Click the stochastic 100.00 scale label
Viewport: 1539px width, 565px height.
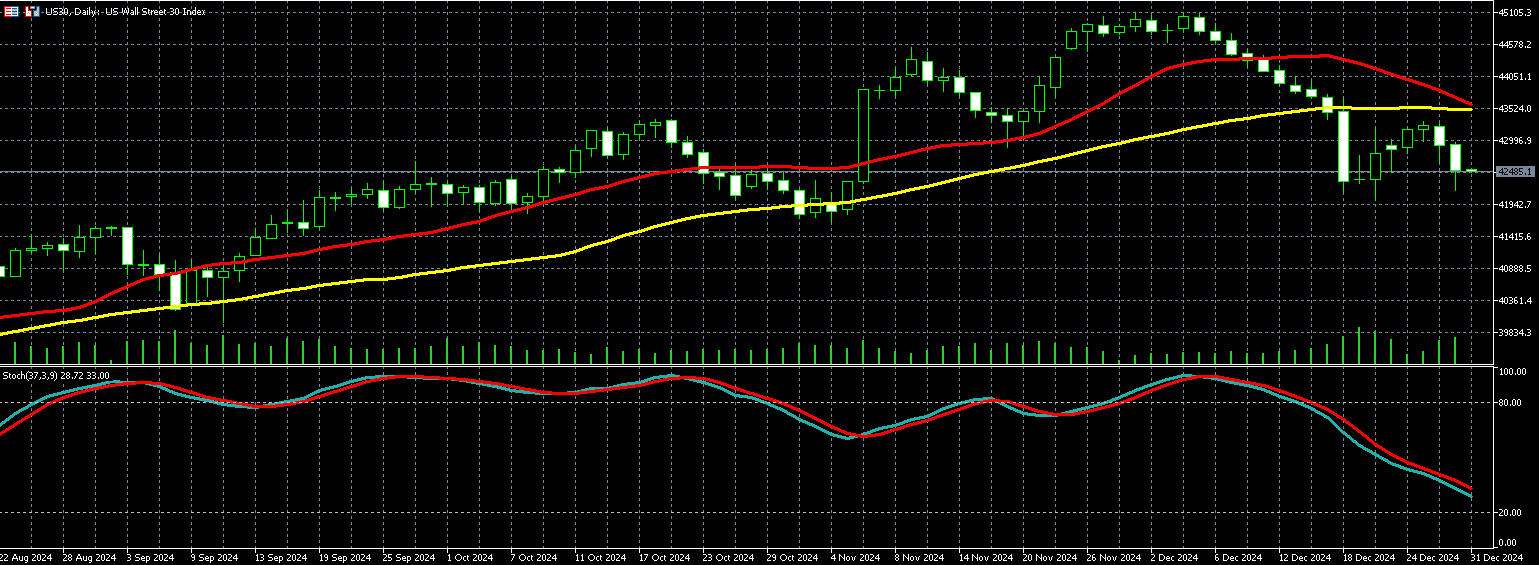click(1512, 372)
